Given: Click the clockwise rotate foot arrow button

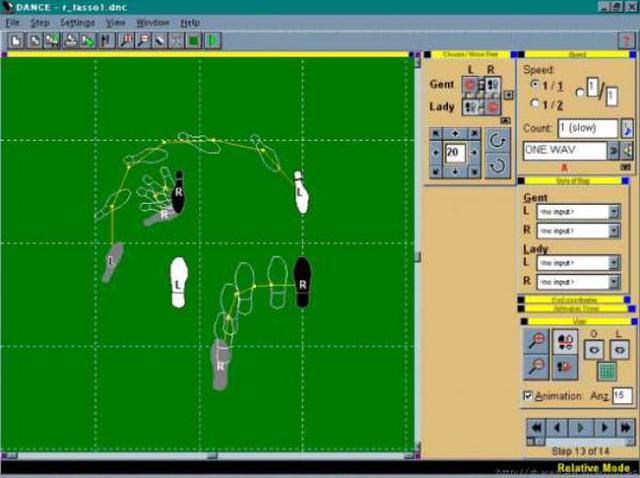Looking at the screenshot, I should 497,141.
